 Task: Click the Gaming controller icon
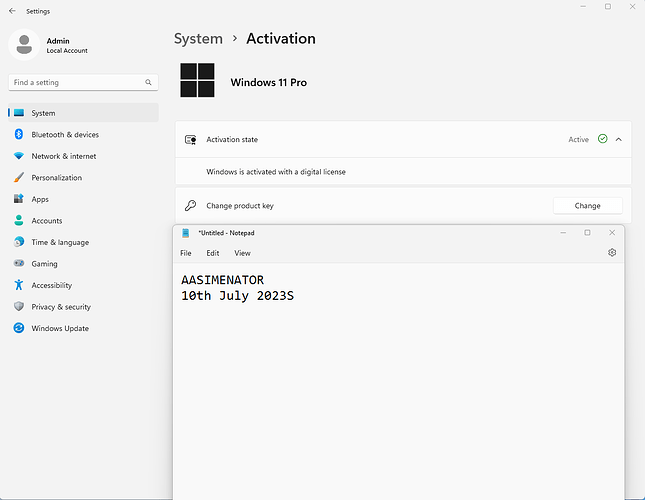point(19,263)
